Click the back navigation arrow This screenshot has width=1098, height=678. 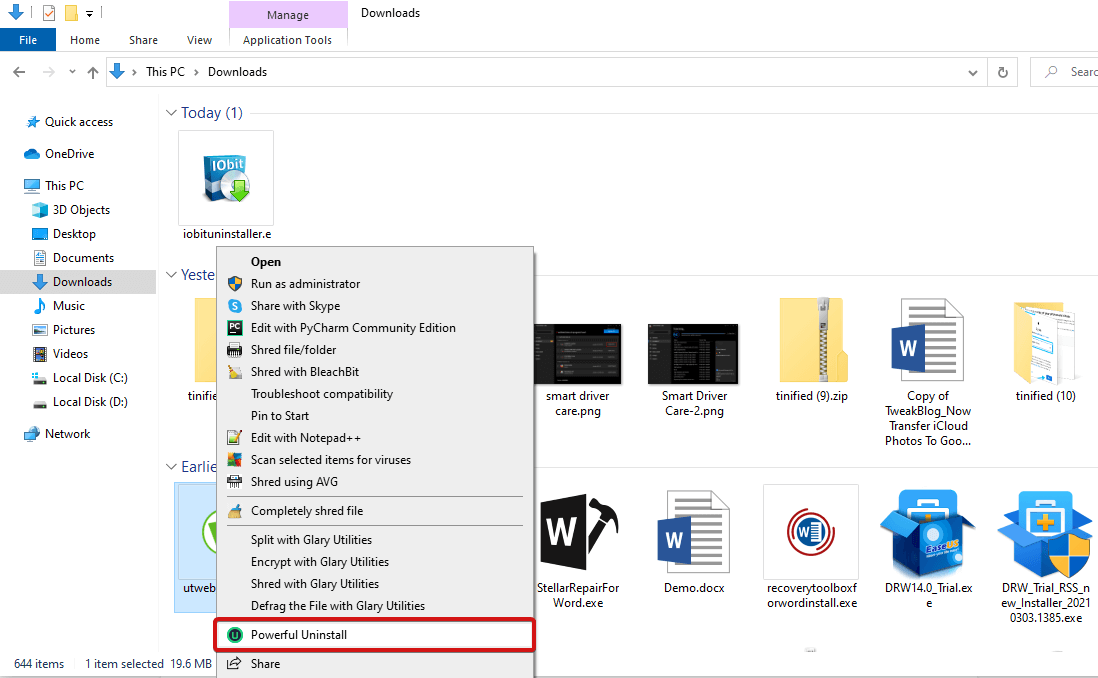click(x=18, y=71)
